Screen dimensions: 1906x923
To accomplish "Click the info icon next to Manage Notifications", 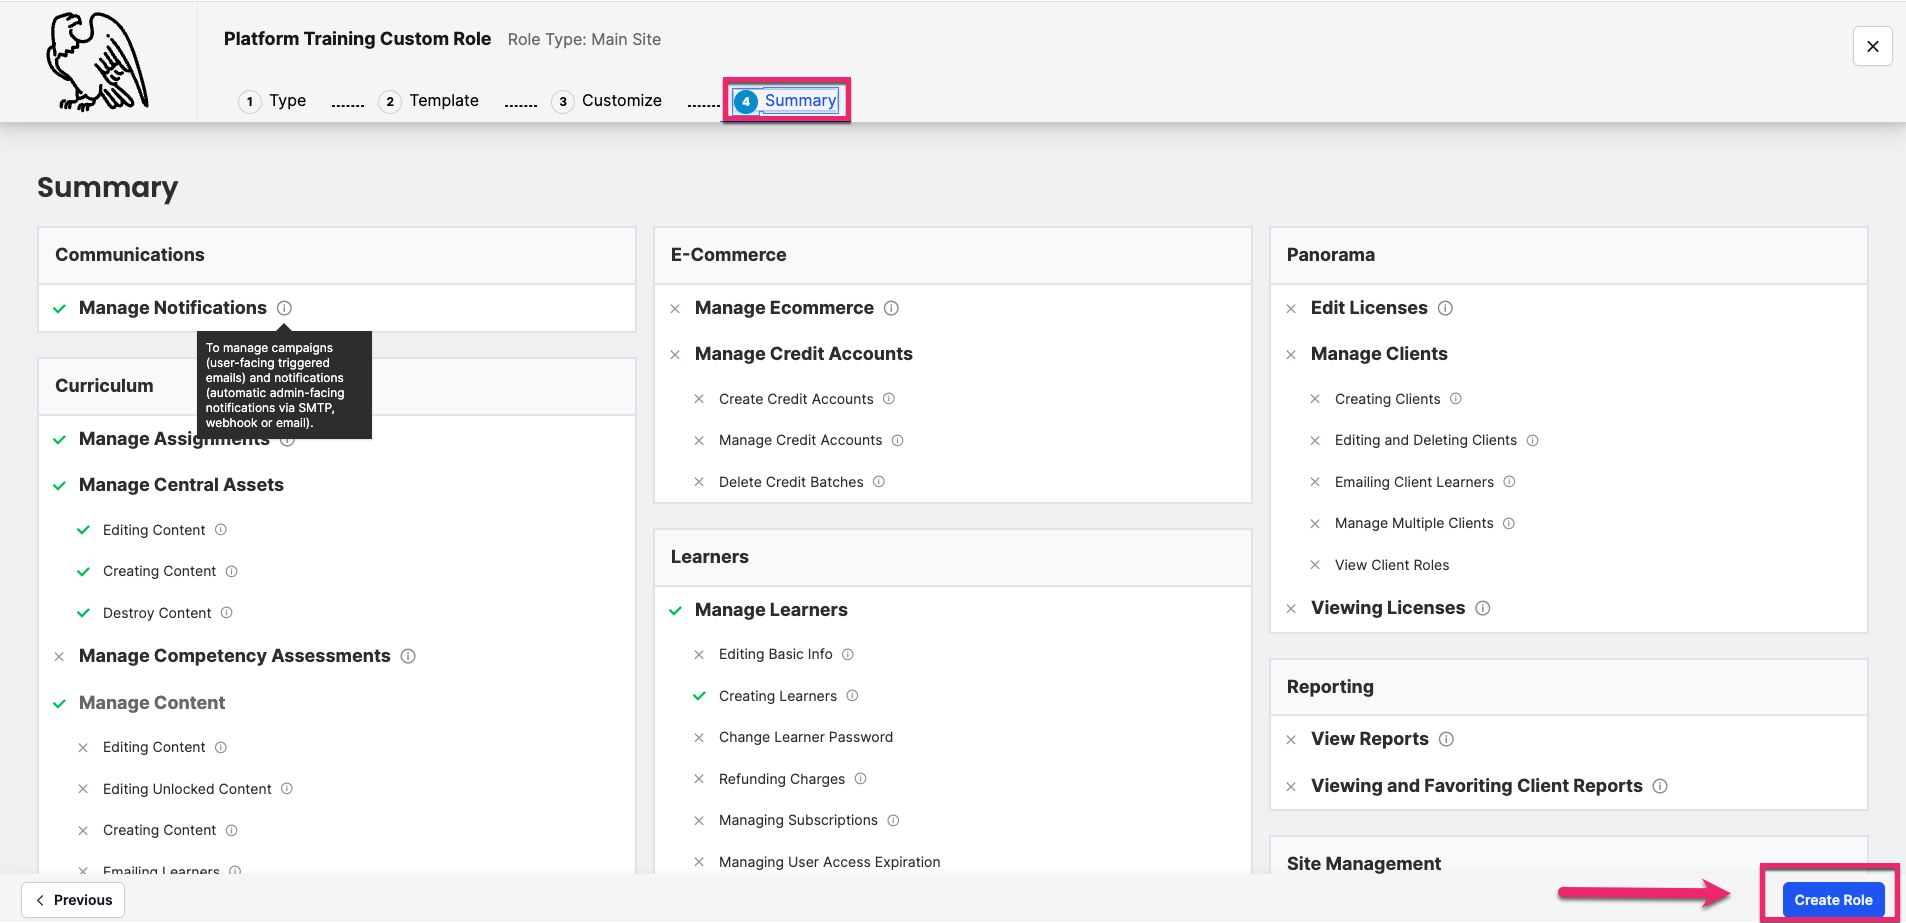I will click(284, 308).
